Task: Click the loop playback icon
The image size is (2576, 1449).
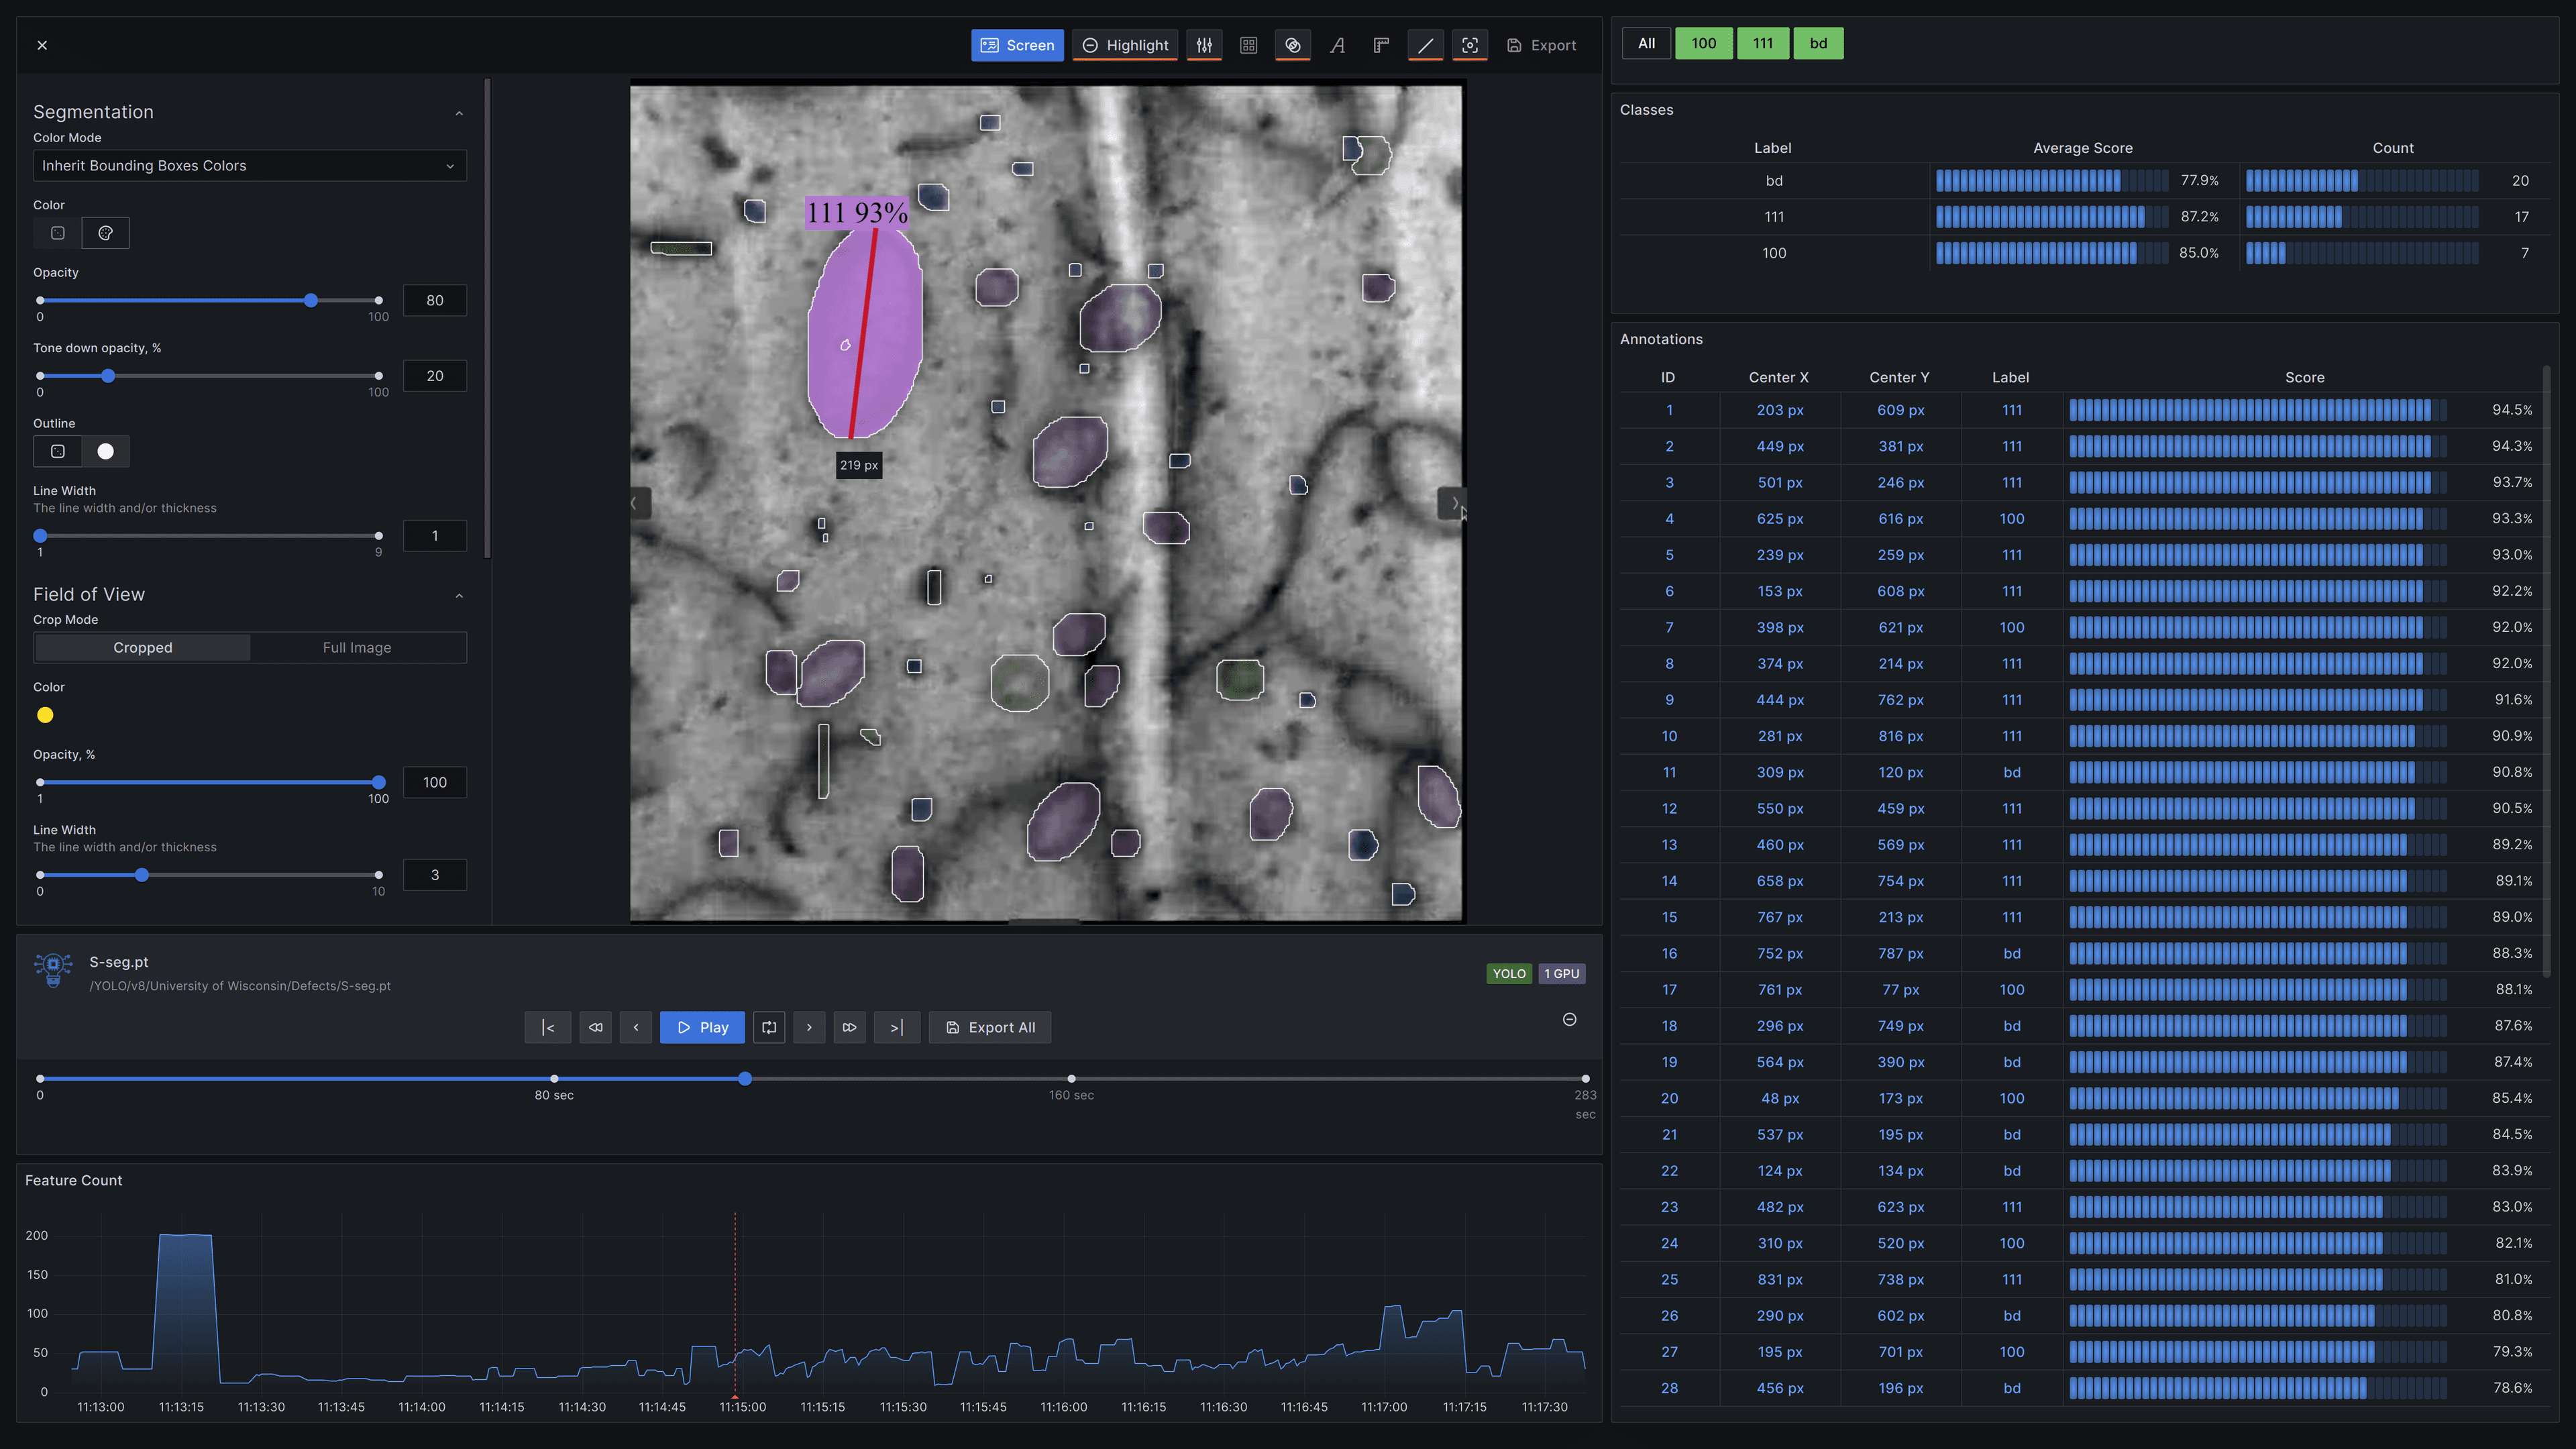Action: tap(768, 1027)
